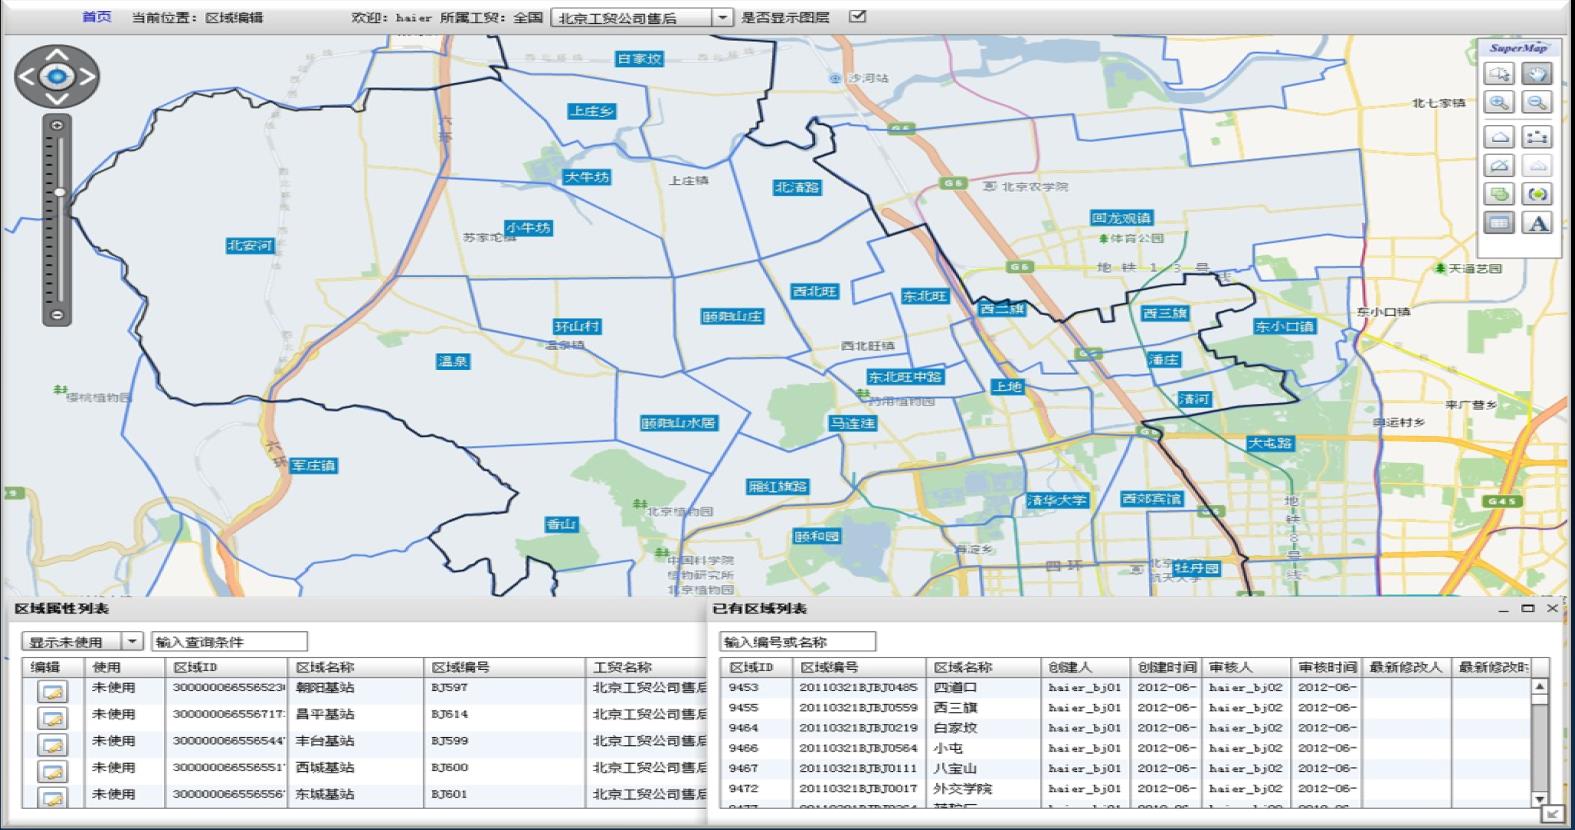1575x830 pixels.
Task: Sort by 最新修改人 column header
Action: [1406, 667]
